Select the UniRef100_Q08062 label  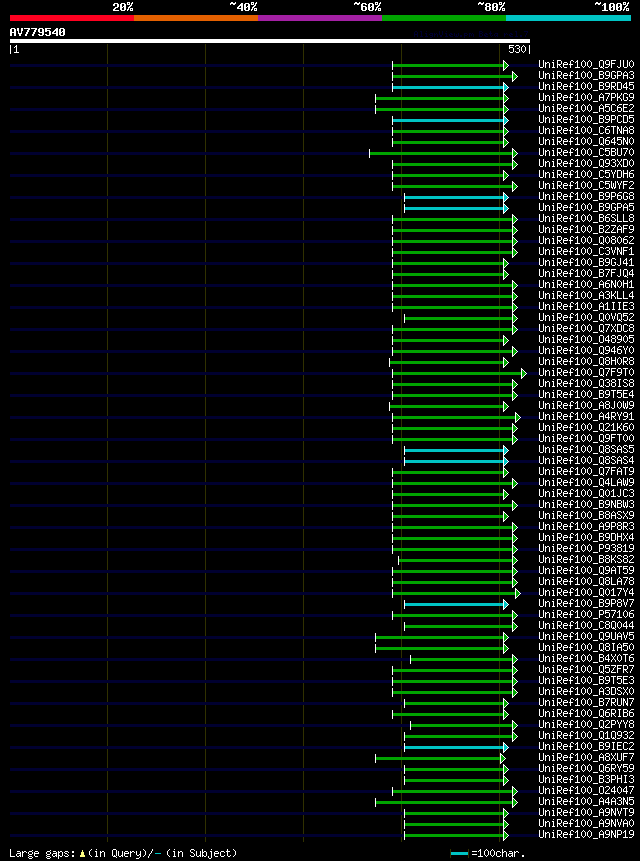point(586,241)
